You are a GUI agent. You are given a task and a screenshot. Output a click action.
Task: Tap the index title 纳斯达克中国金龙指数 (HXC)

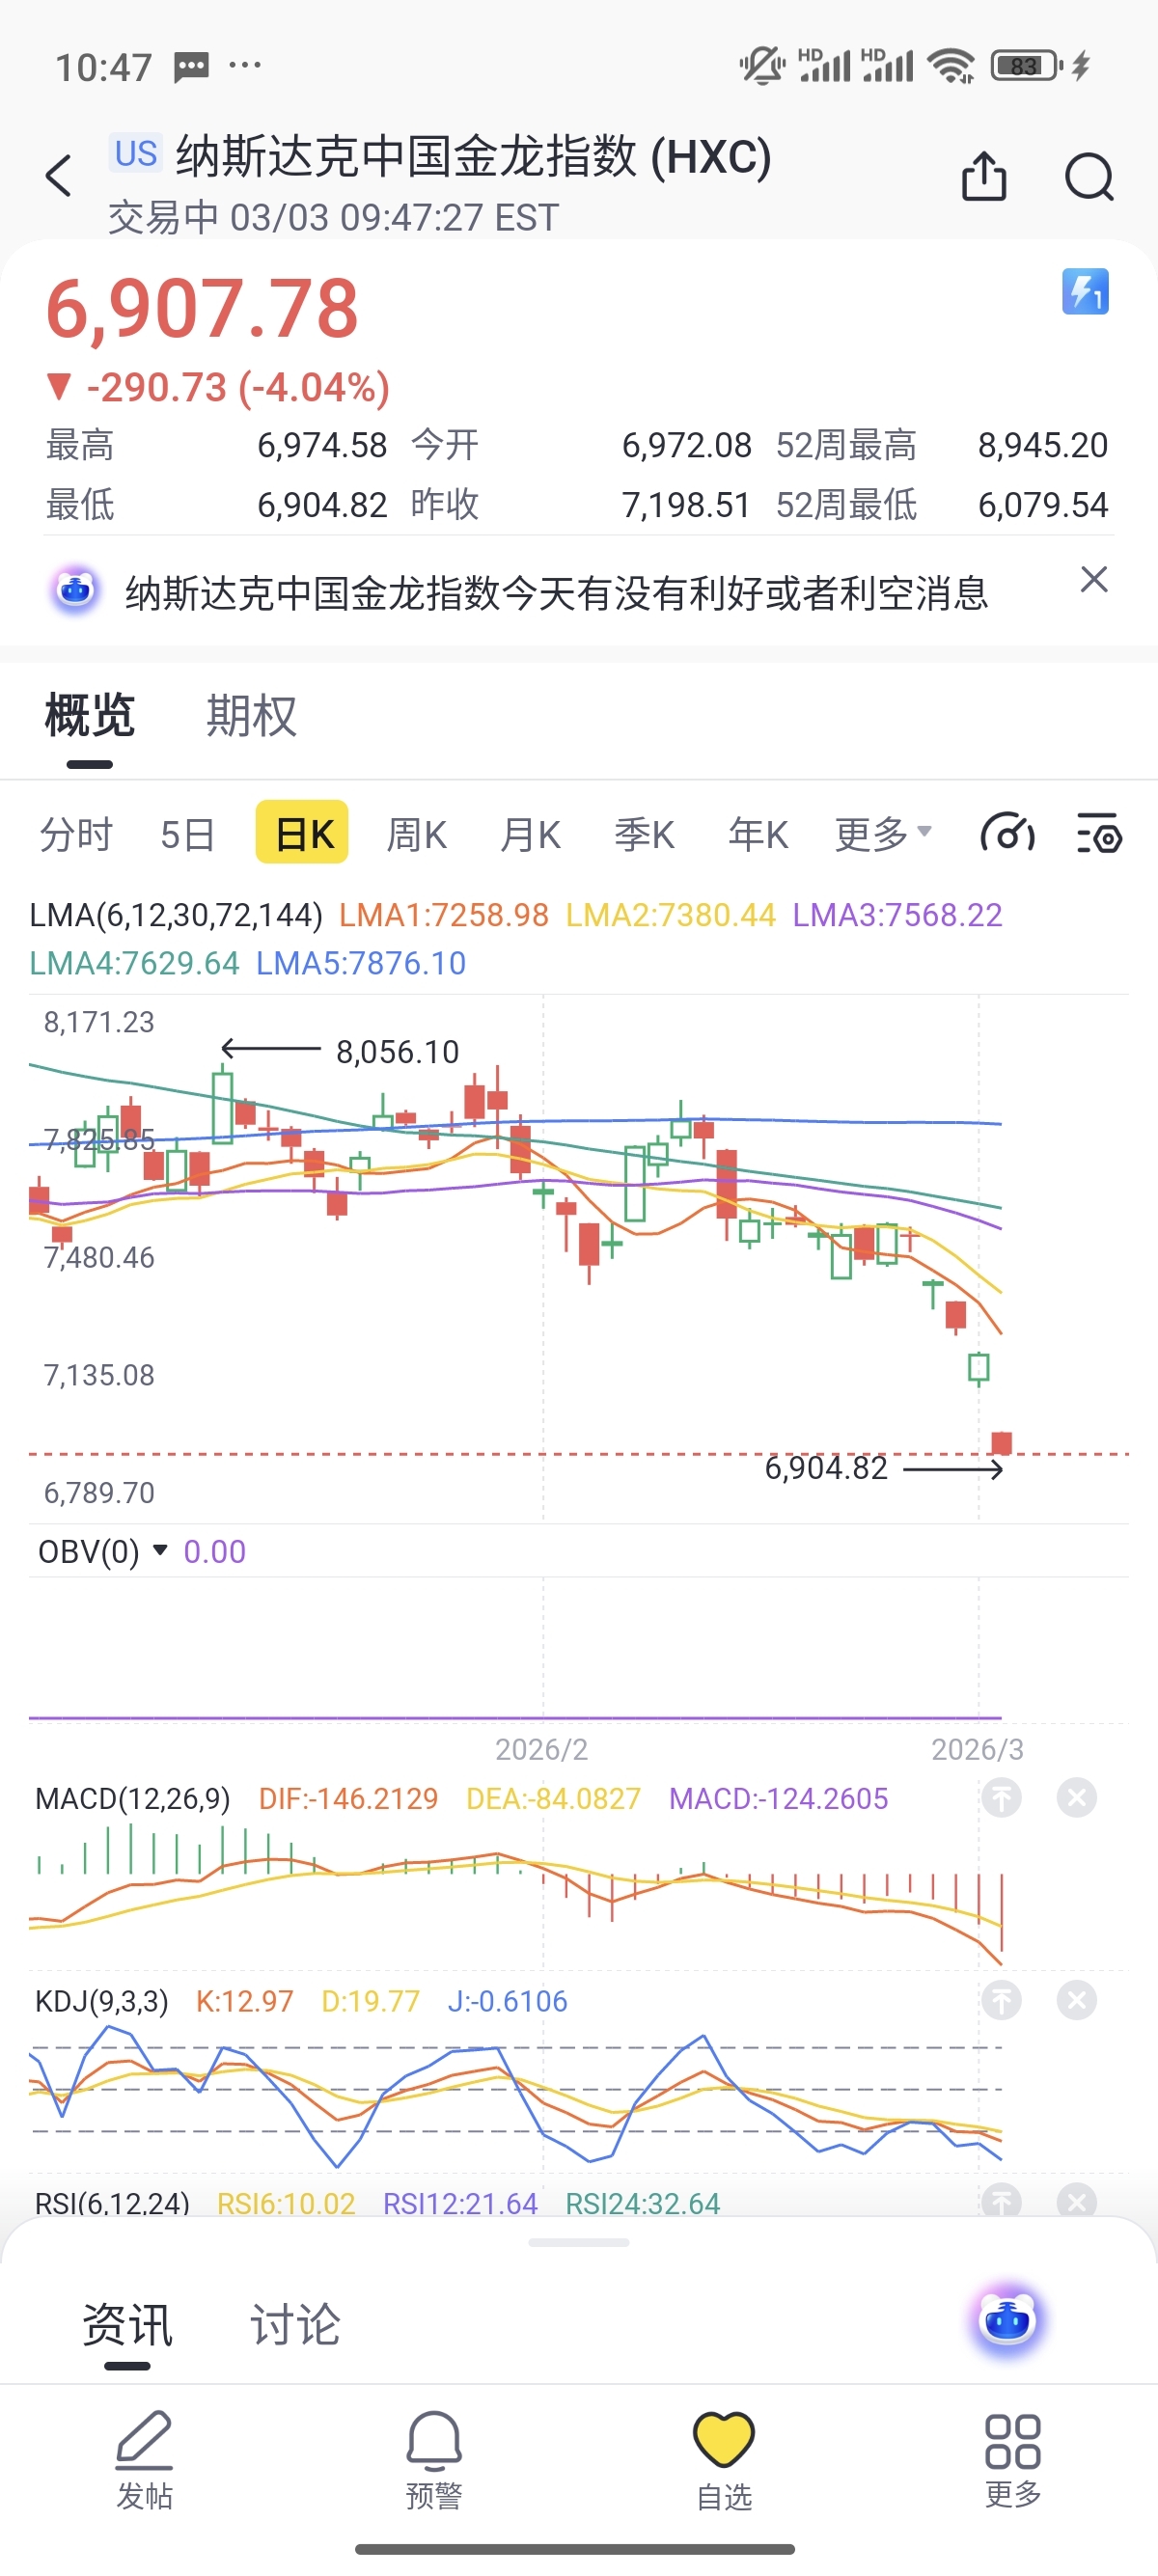coord(474,156)
